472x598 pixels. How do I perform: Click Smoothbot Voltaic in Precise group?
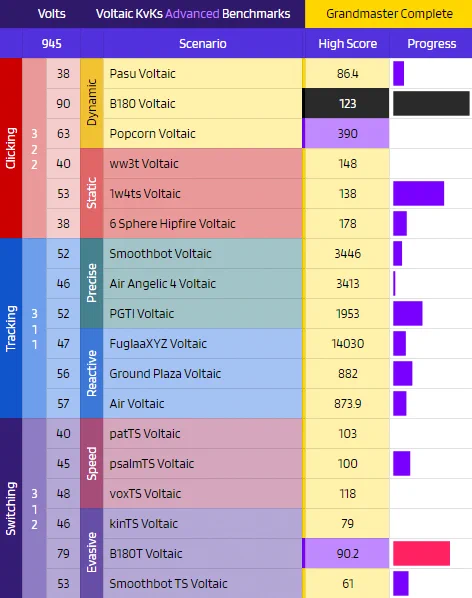(160, 254)
